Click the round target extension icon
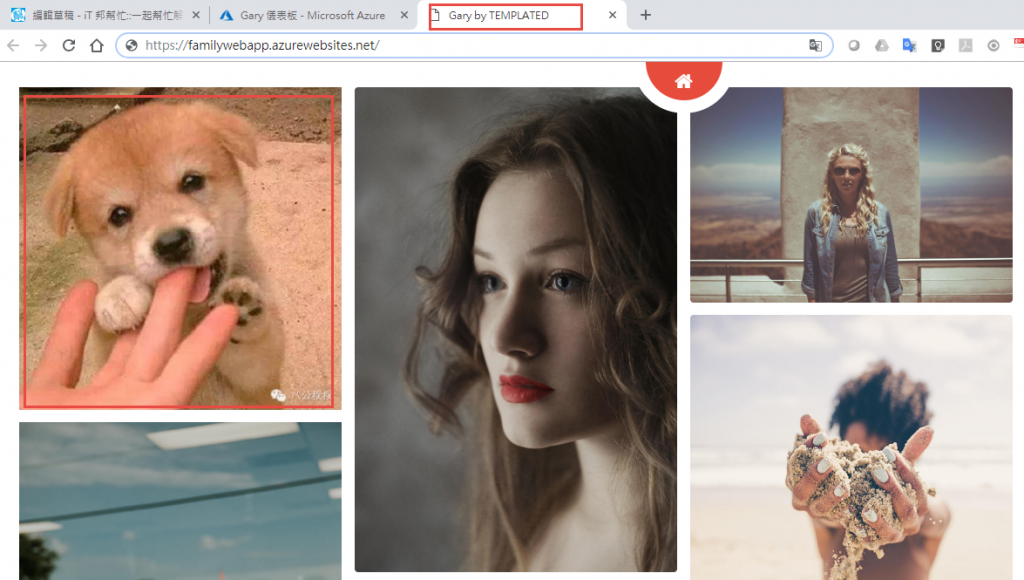 (x=993, y=45)
